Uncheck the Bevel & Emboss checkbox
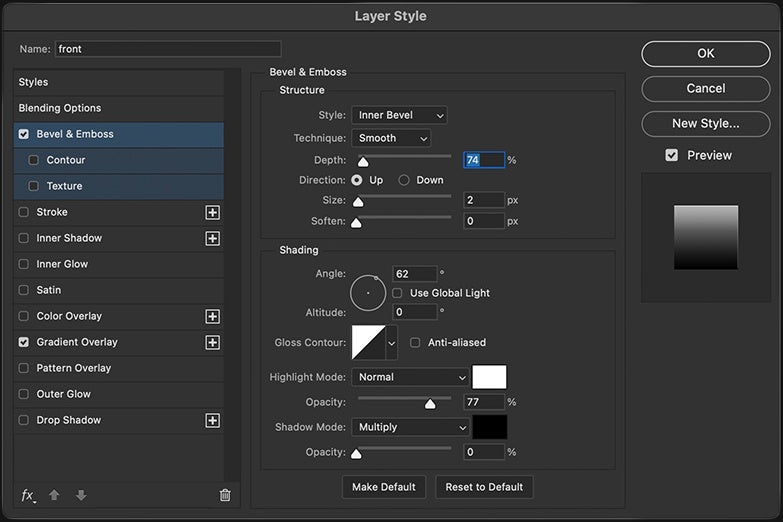Screen dimensions: 783x522 23,134
